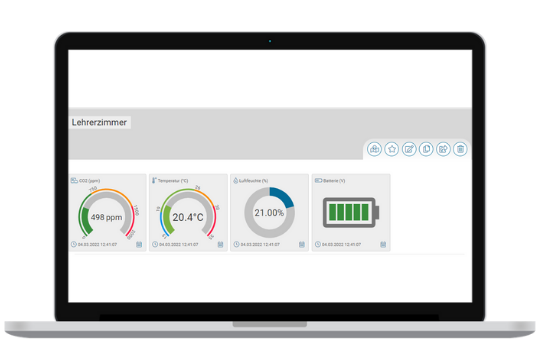Click the clock icon on the Batterie card
540x360 pixels.
point(318,244)
